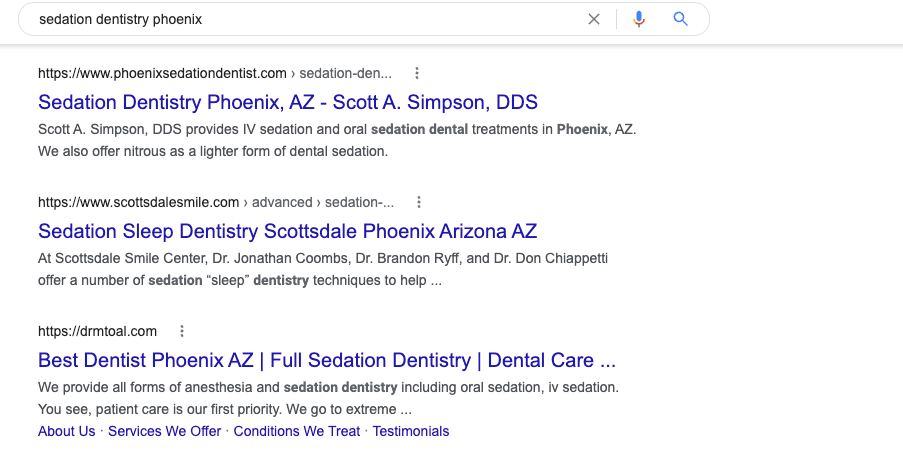Image resolution: width=903 pixels, height=463 pixels.
Task: Click the https://drmtoal.com URL text
Action: point(97,331)
